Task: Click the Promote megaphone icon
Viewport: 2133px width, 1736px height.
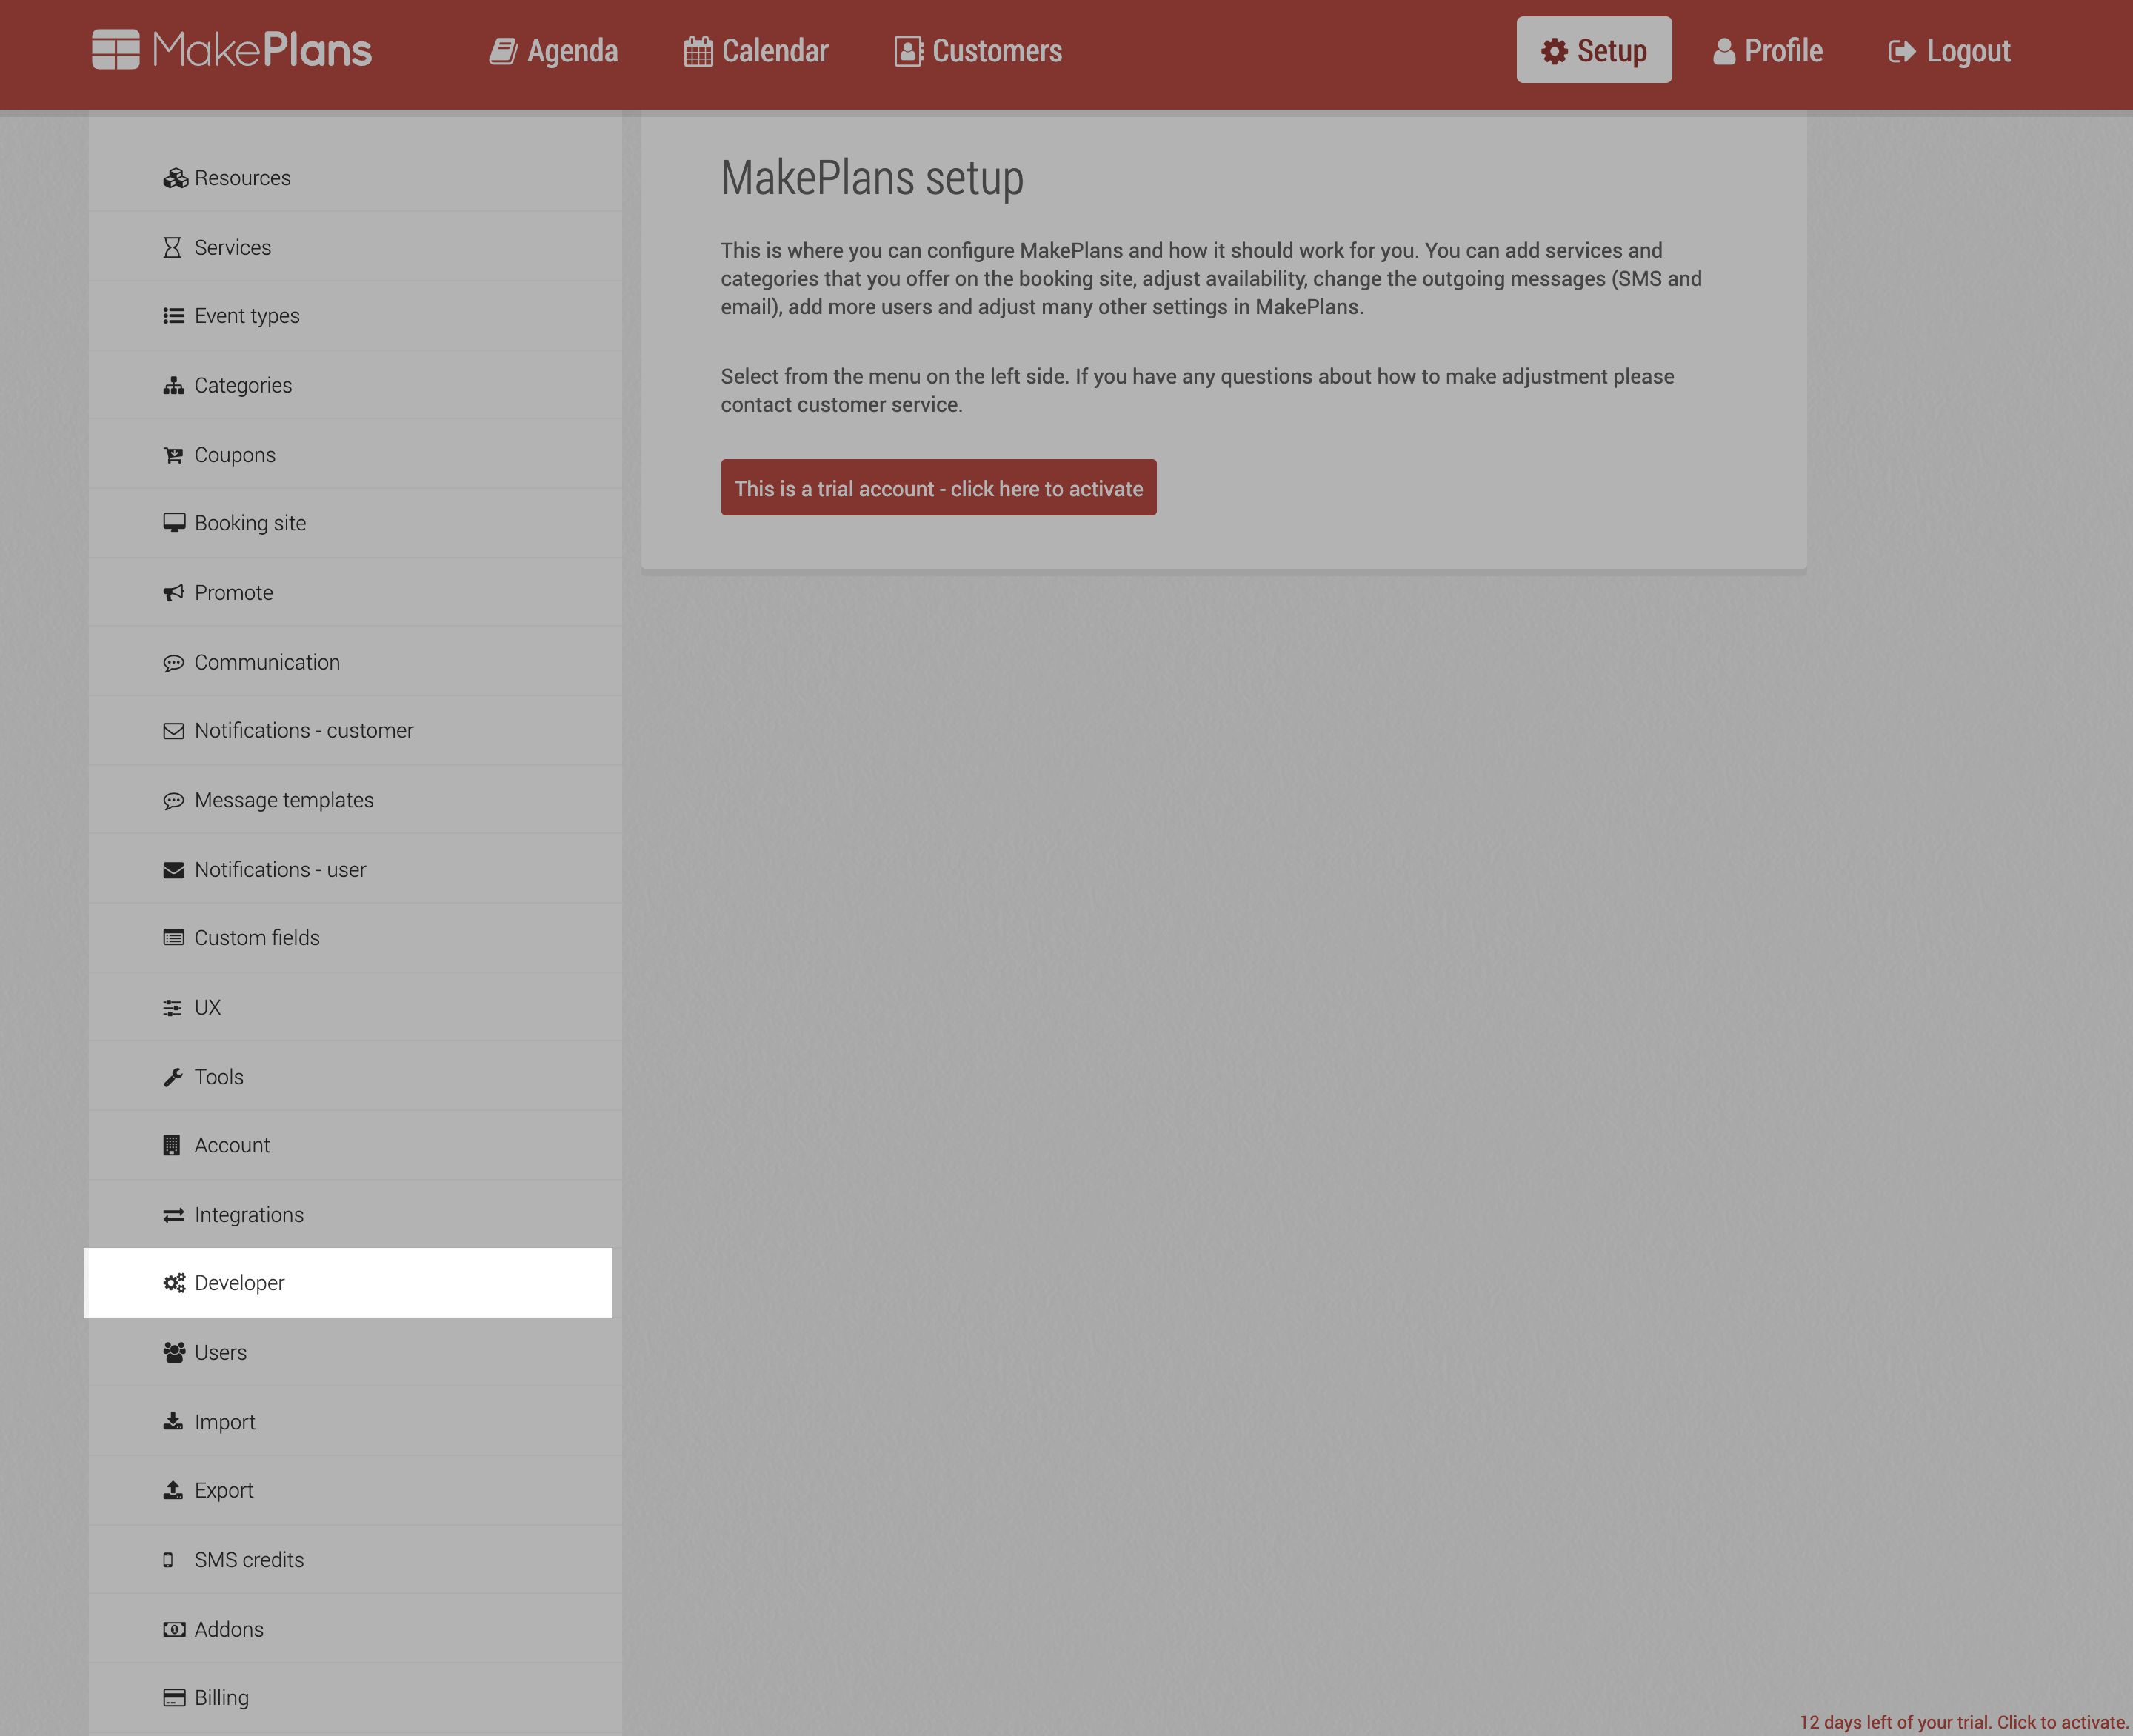Action: pyautogui.click(x=173, y=593)
